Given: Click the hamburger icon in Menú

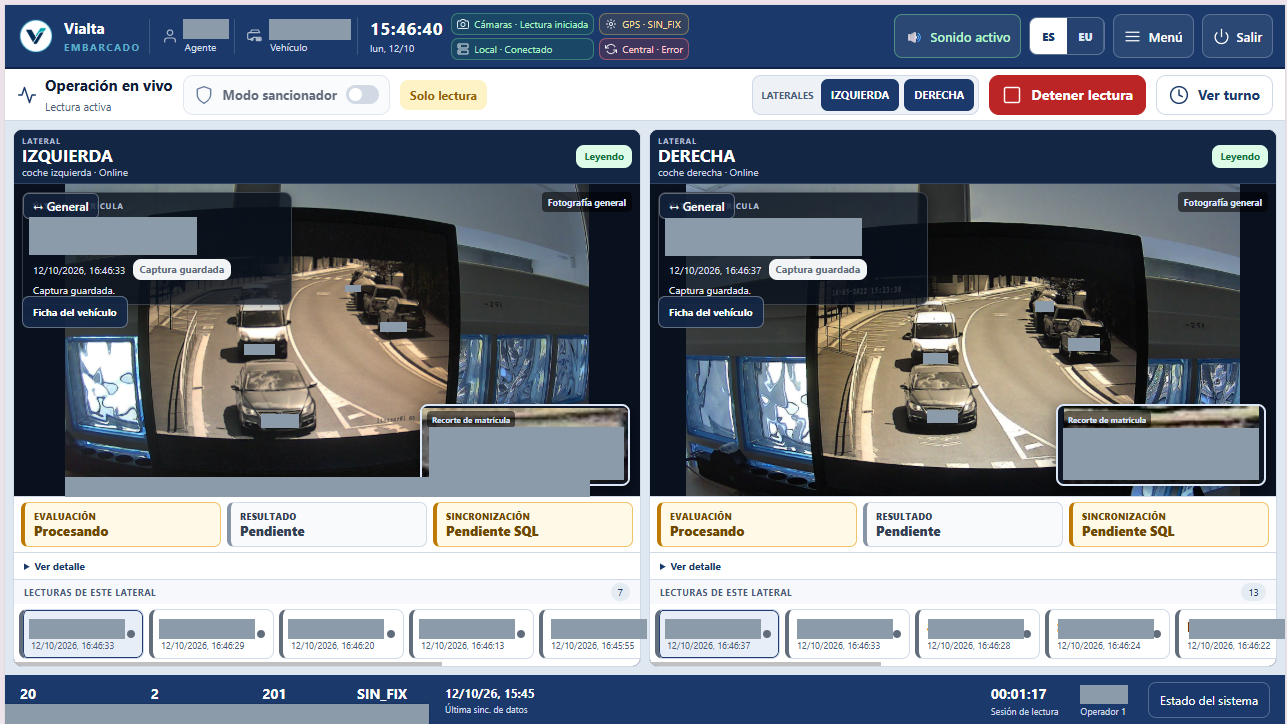Looking at the screenshot, I should (x=1133, y=37).
